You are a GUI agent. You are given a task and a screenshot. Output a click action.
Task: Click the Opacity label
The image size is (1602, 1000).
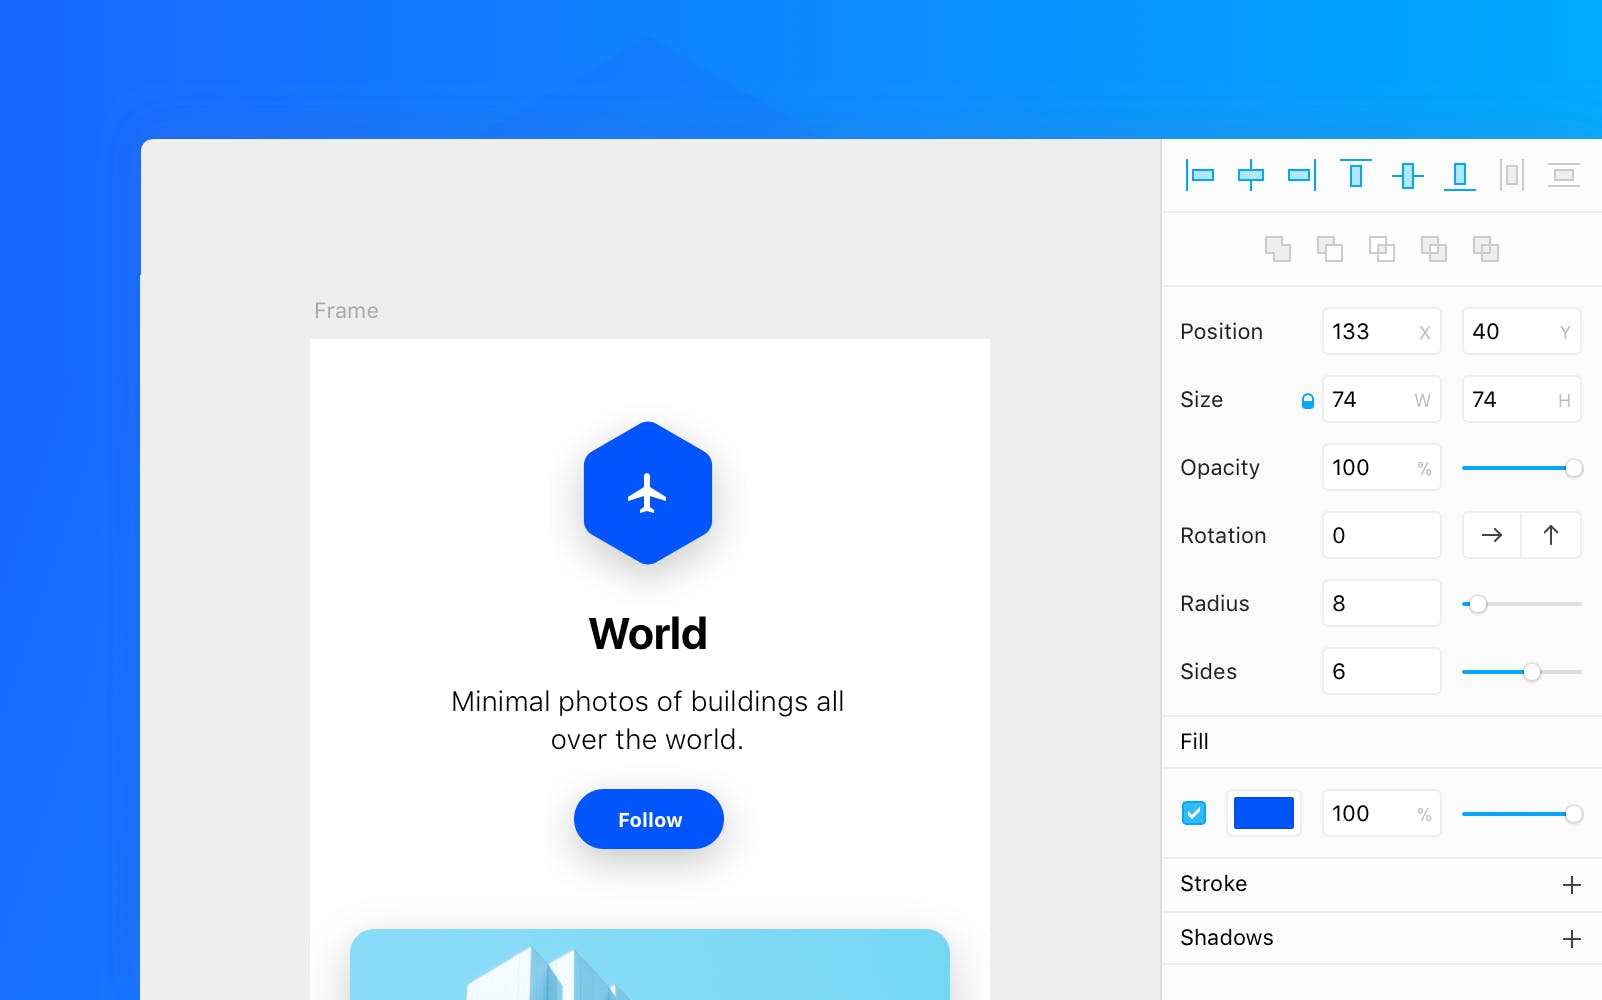click(1220, 468)
